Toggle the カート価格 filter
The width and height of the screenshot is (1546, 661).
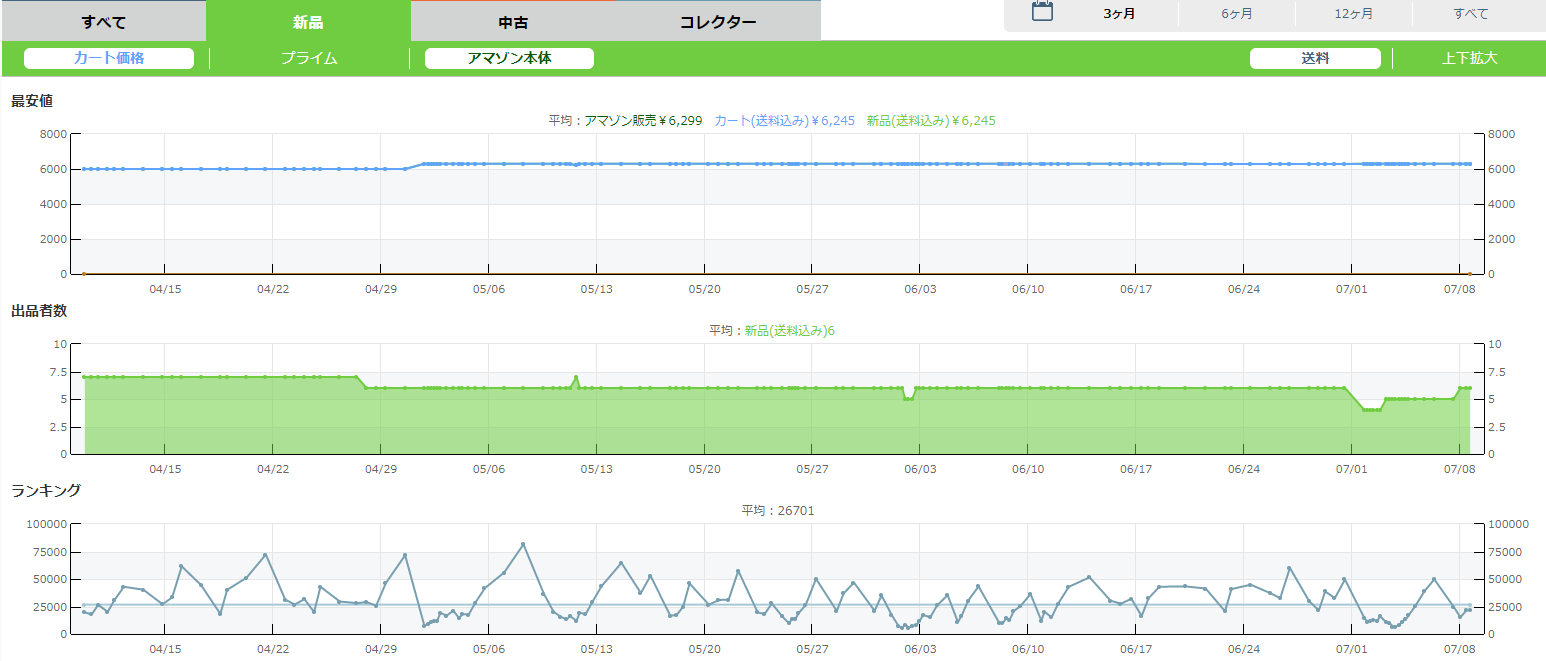(x=109, y=58)
